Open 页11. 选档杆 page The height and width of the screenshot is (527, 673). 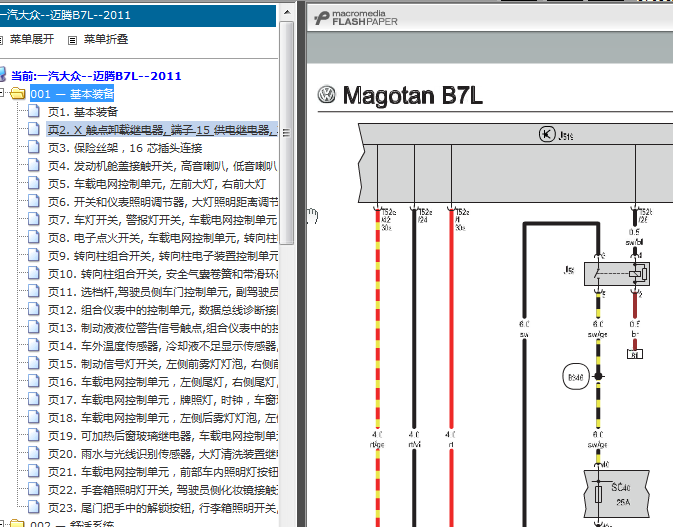pyautogui.click(x=163, y=292)
